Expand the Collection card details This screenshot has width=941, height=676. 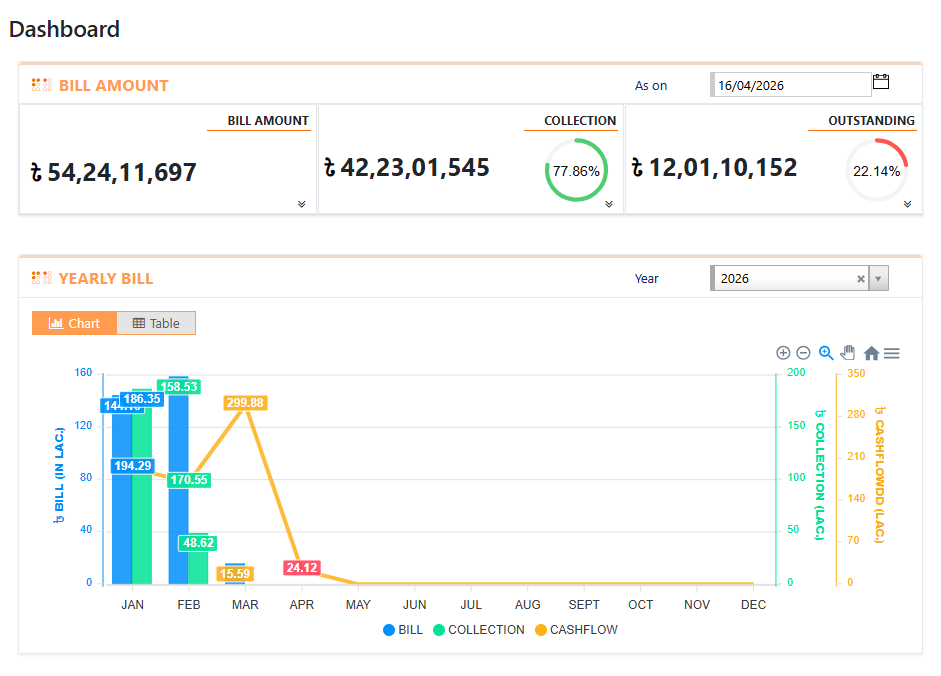(608, 204)
